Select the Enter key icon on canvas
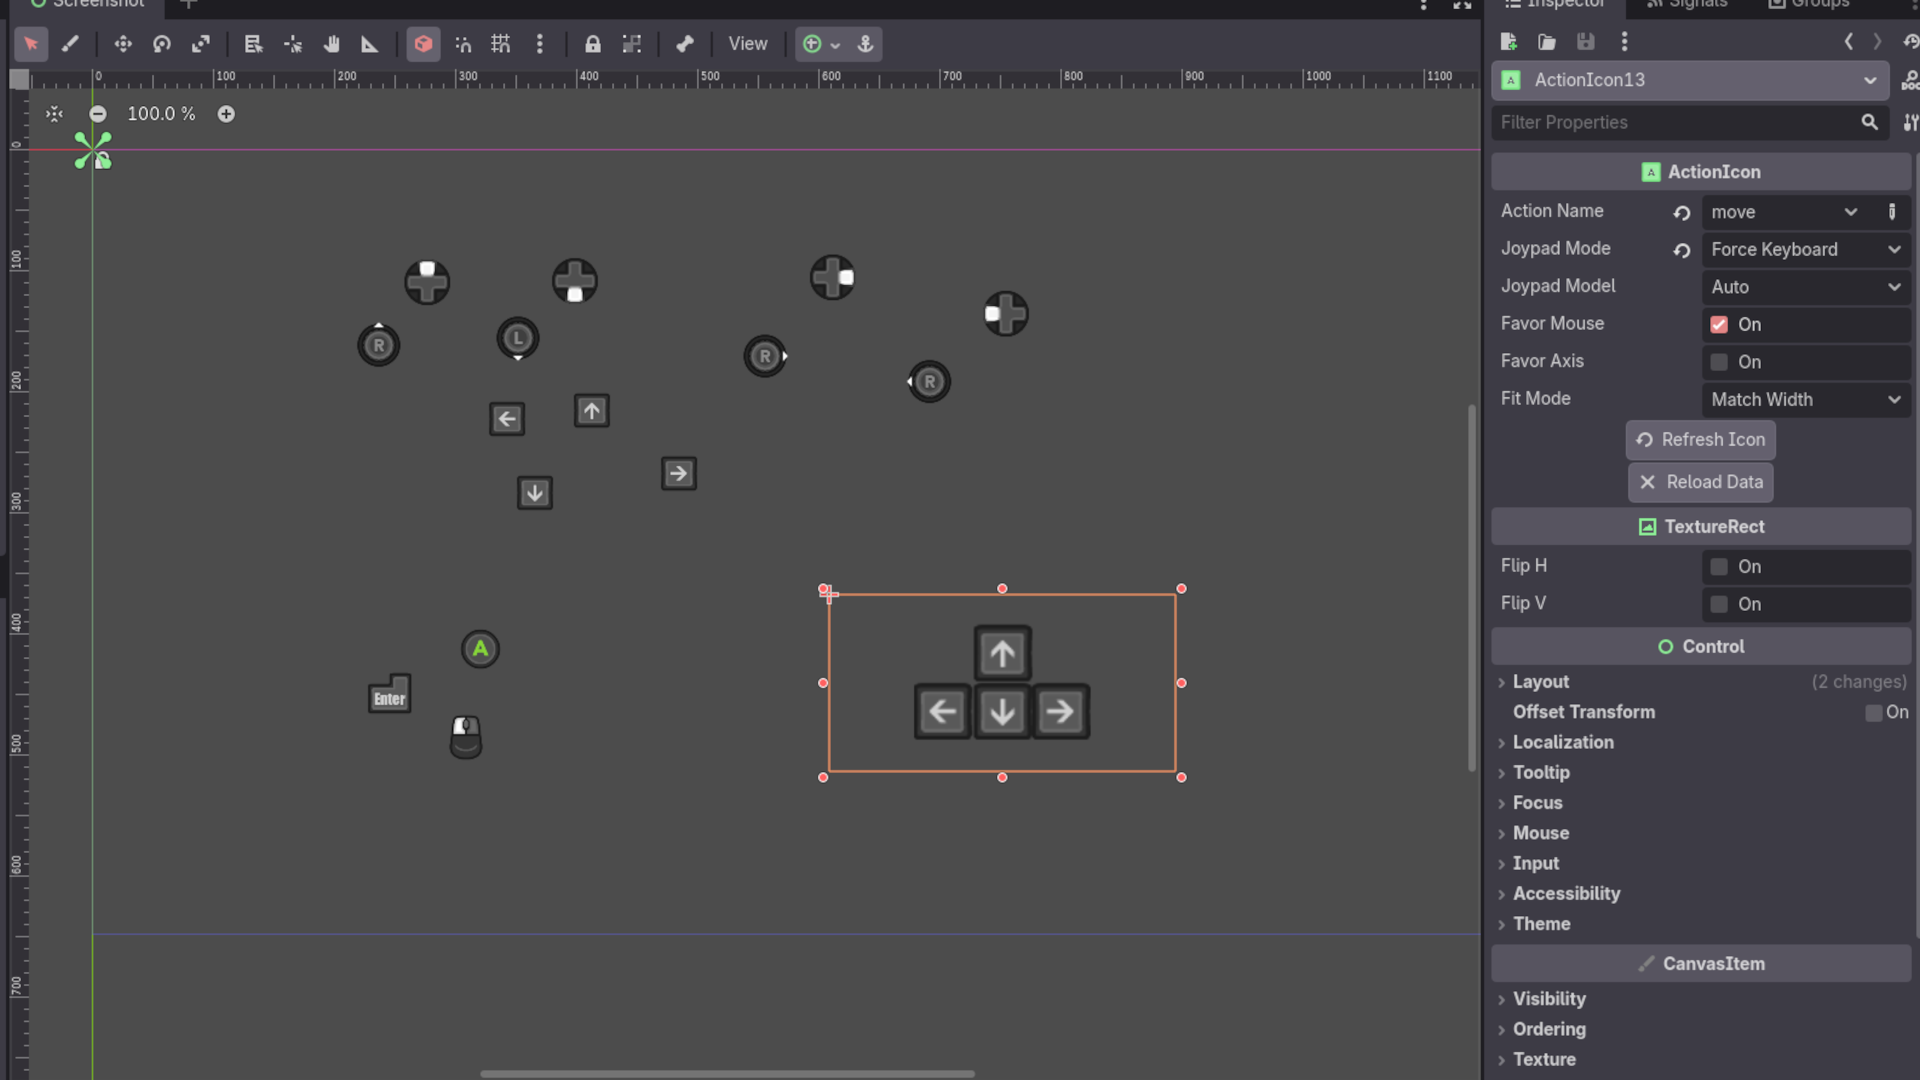 (389, 693)
